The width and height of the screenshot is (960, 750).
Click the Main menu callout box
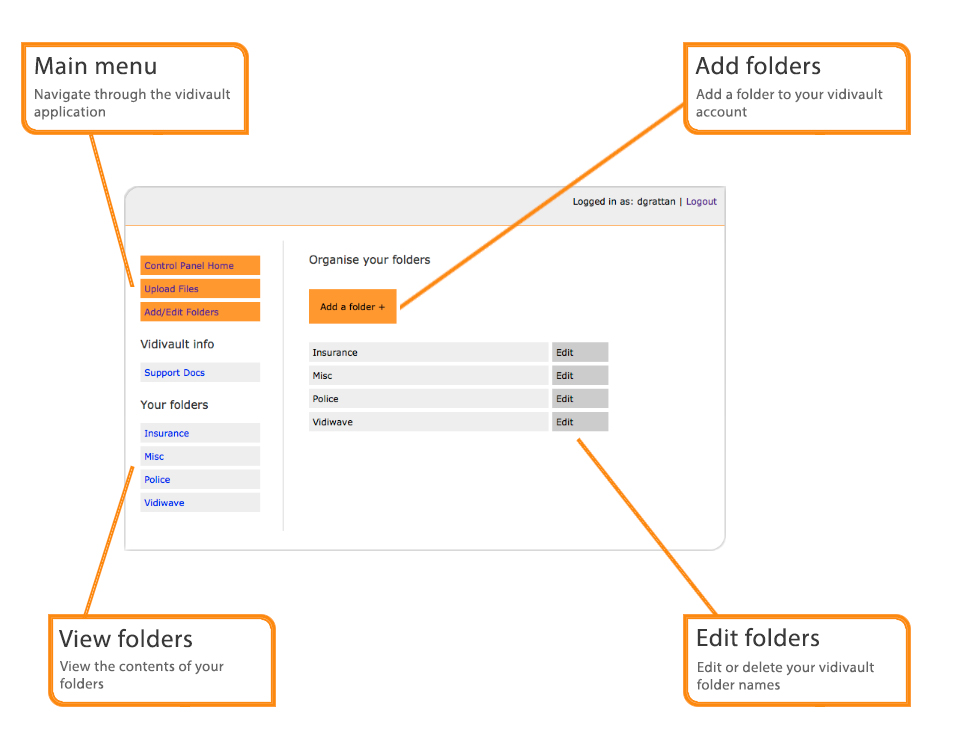point(134,88)
